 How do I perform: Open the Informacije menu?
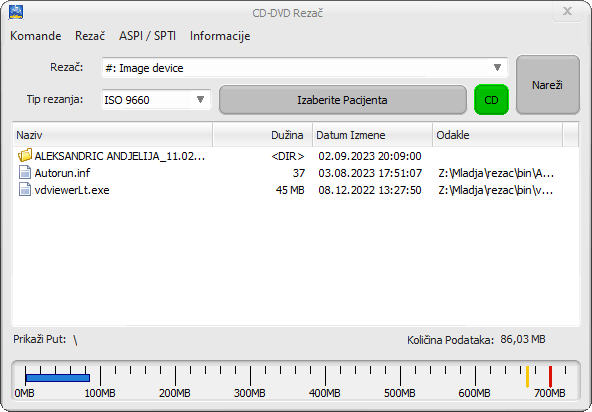(x=220, y=36)
